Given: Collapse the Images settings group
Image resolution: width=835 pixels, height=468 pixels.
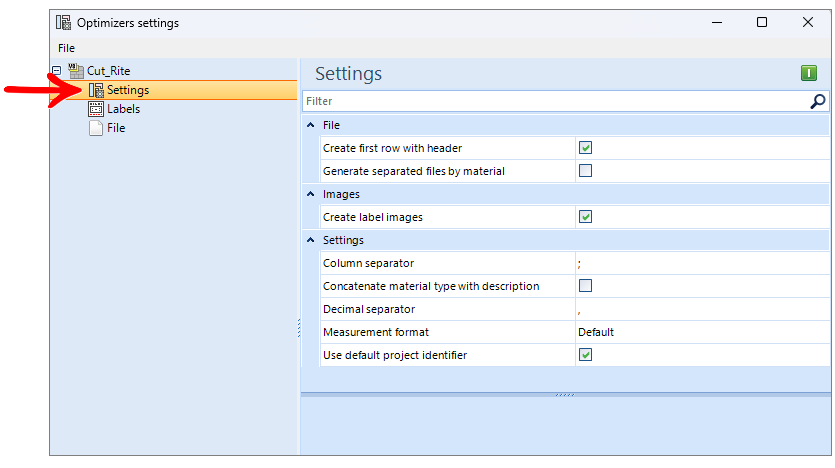Looking at the screenshot, I should tap(310, 194).
